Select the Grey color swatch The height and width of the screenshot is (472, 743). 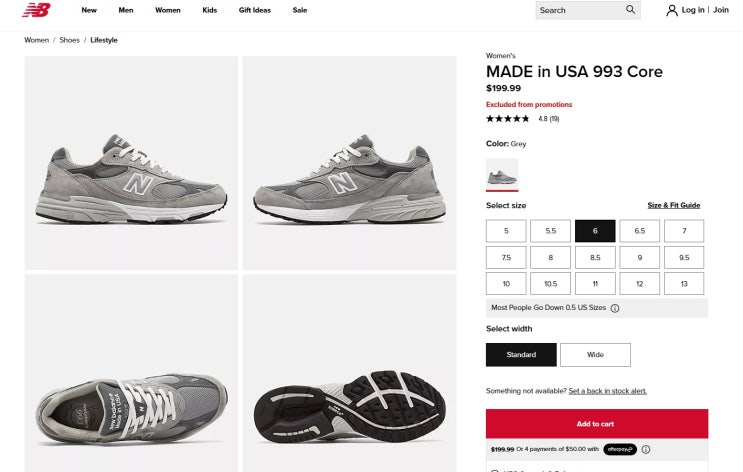(x=502, y=174)
